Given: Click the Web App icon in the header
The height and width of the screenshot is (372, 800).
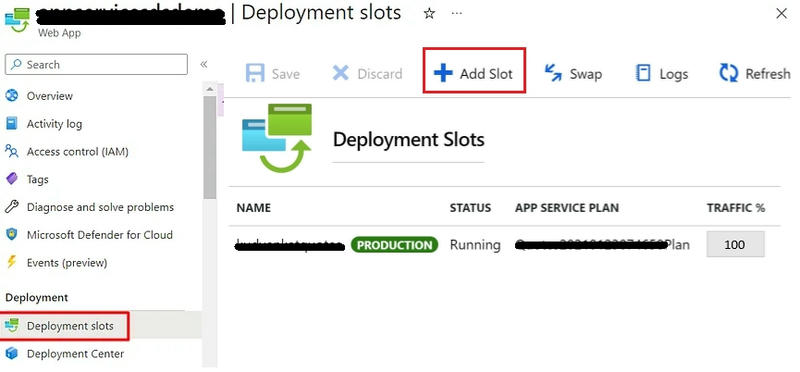Looking at the screenshot, I should (x=17, y=20).
